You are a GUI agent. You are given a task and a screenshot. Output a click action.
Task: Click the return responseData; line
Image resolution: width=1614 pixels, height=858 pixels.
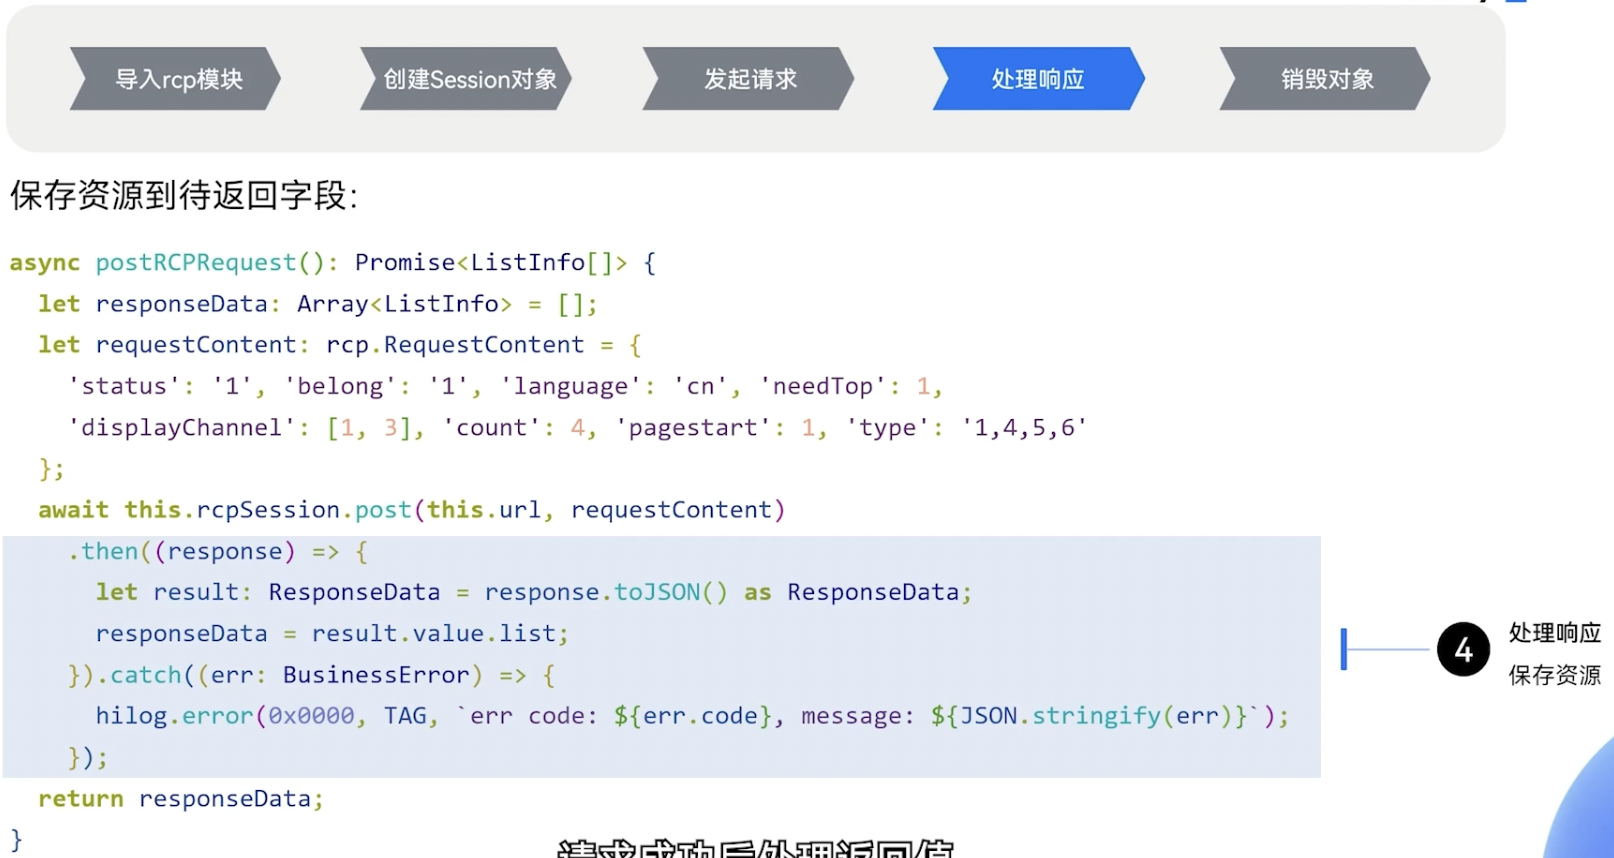[181, 799]
